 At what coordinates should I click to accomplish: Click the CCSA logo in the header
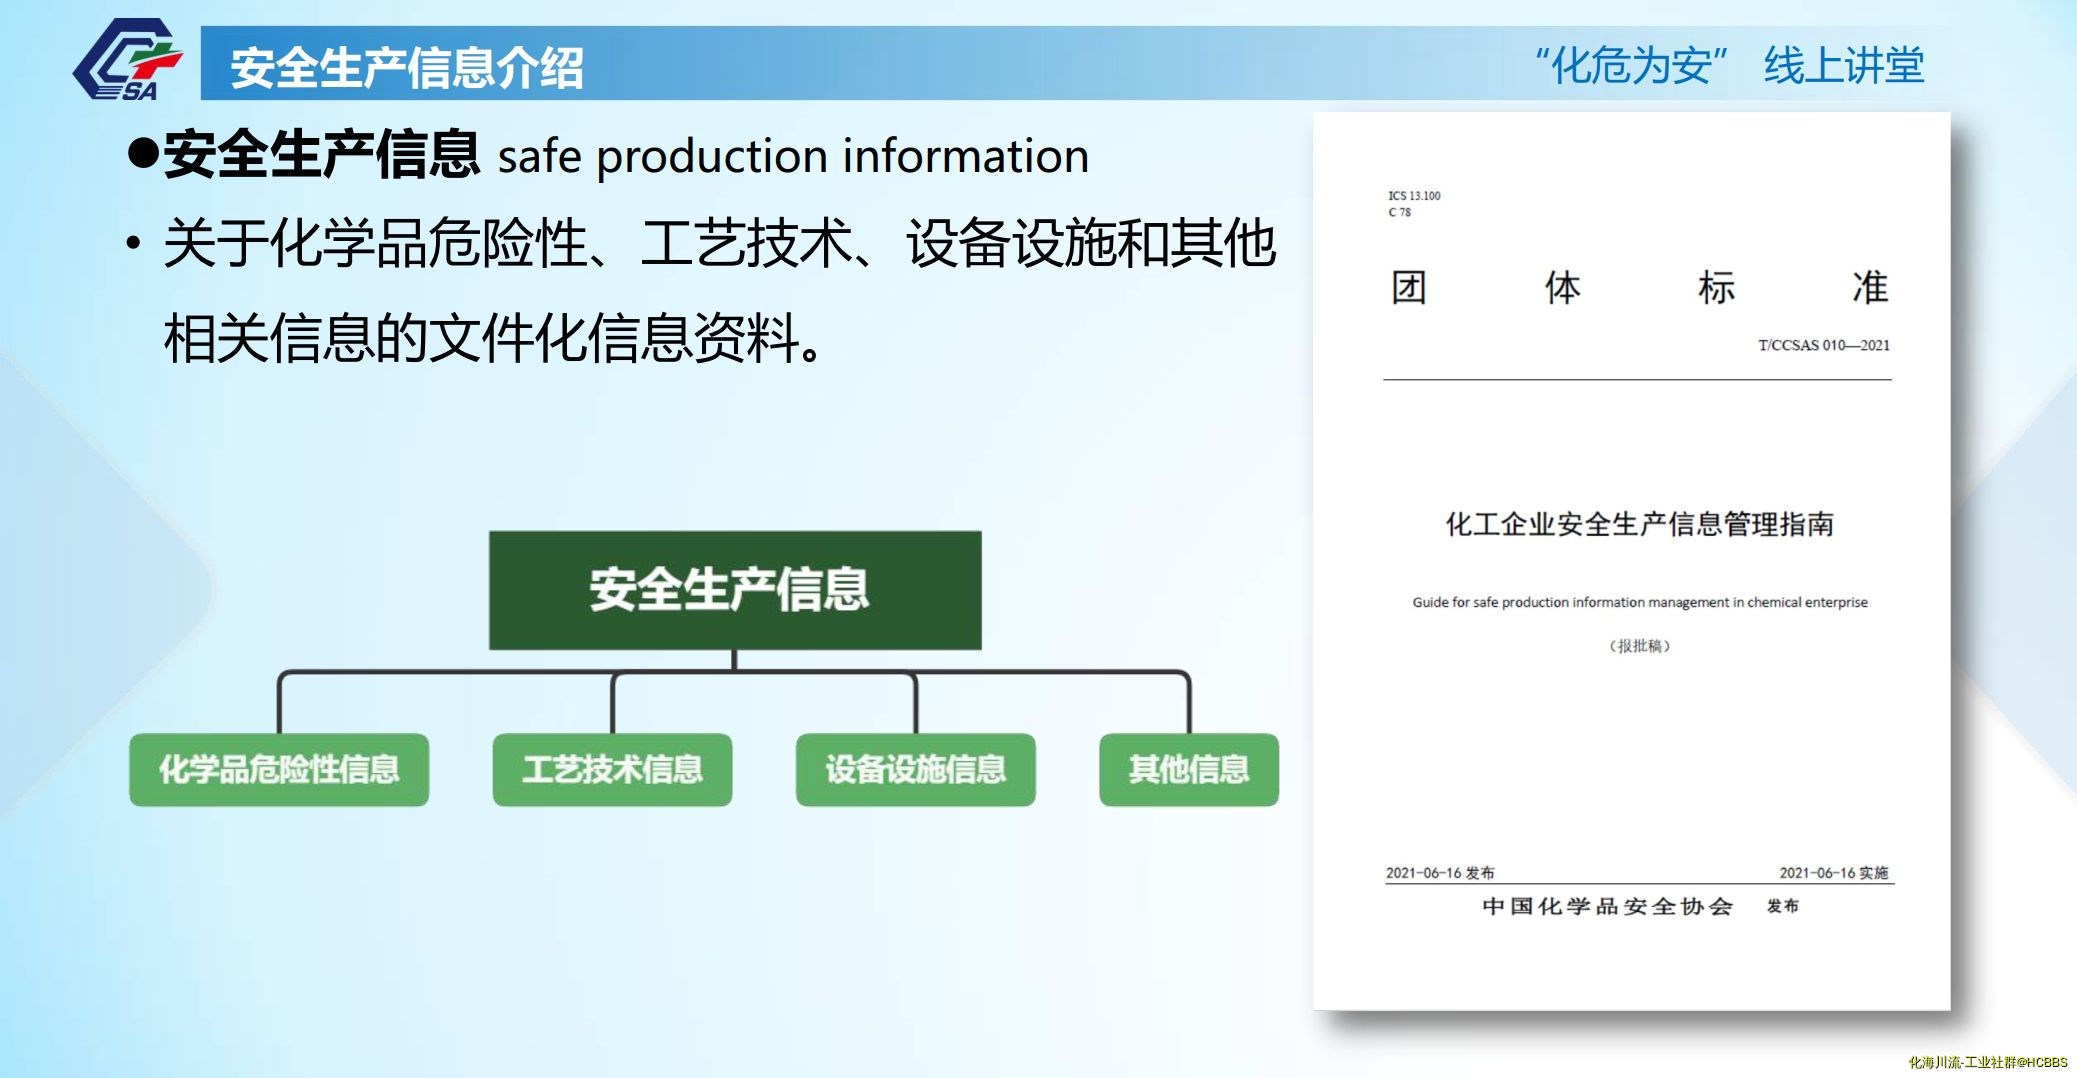[x=128, y=60]
